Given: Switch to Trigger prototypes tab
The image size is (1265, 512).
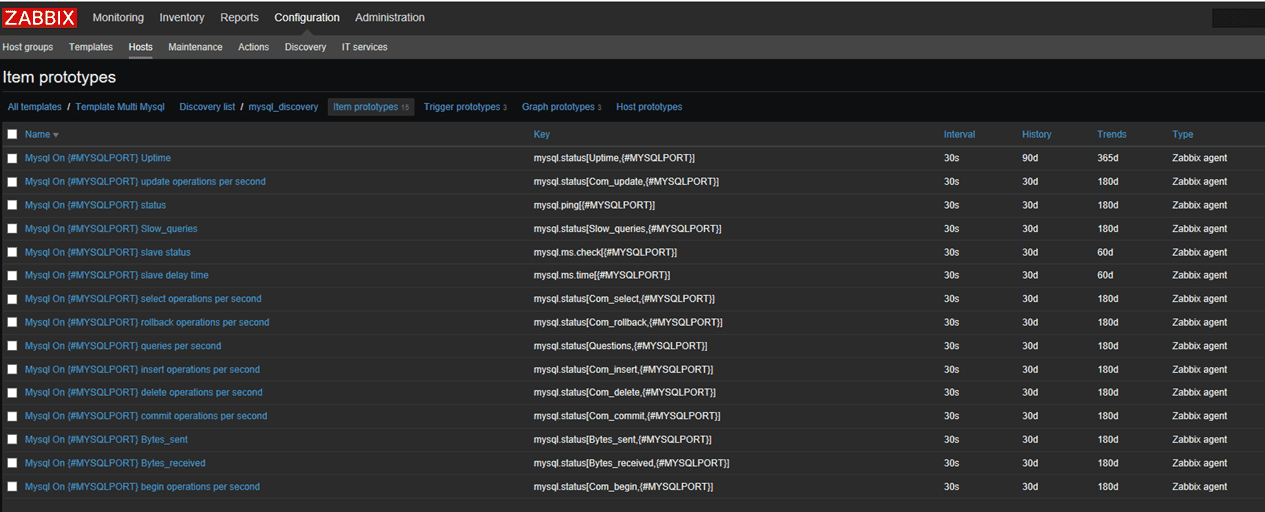Looking at the screenshot, I should (x=461, y=107).
